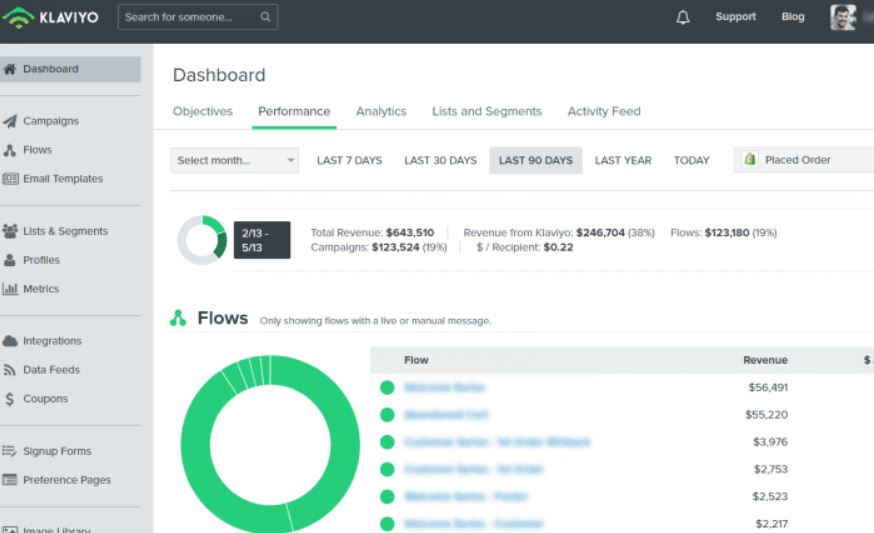874x533 pixels.
Task: Open Integrations cloud icon
Action: point(9,341)
